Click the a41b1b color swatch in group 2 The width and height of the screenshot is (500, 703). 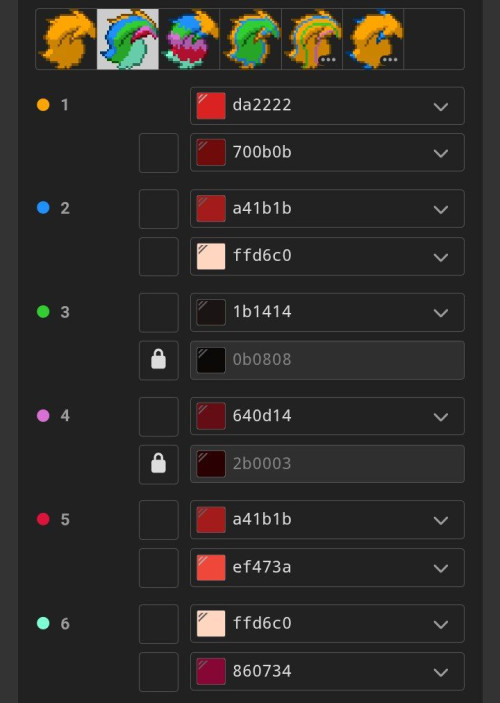(211, 208)
